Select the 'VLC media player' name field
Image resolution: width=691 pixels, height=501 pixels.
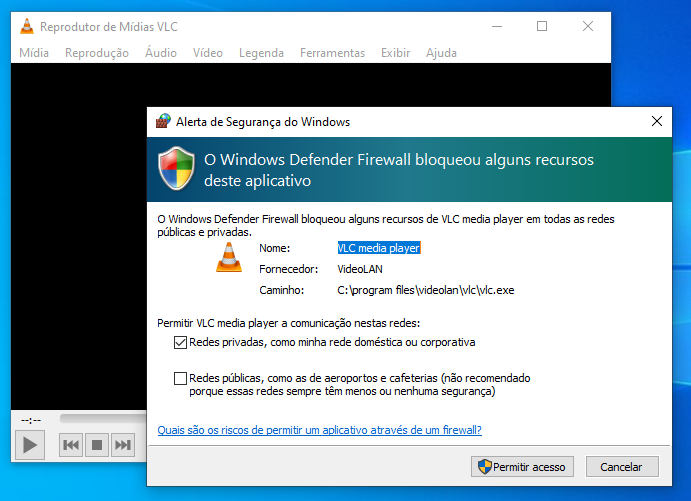[x=379, y=248]
